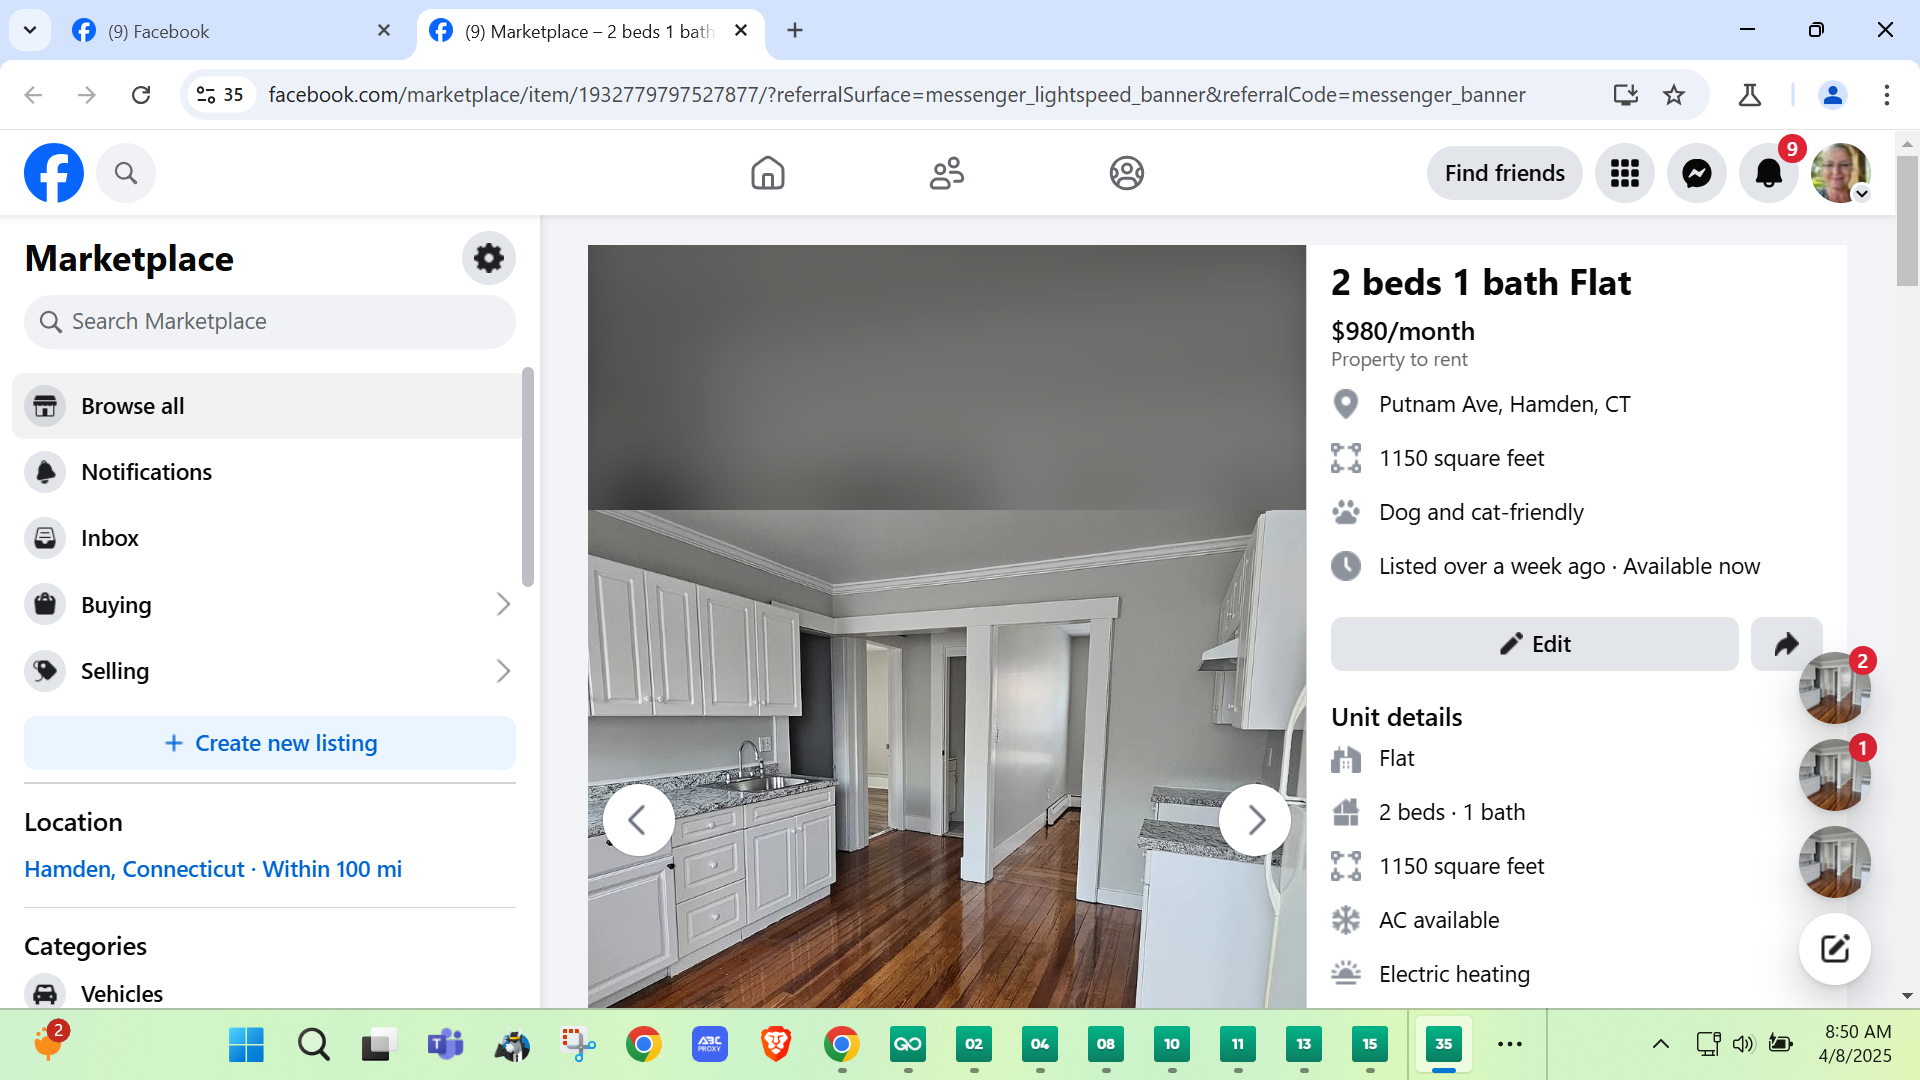Bookmark this page with the star icon
1920x1080 pixels.
point(1673,95)
